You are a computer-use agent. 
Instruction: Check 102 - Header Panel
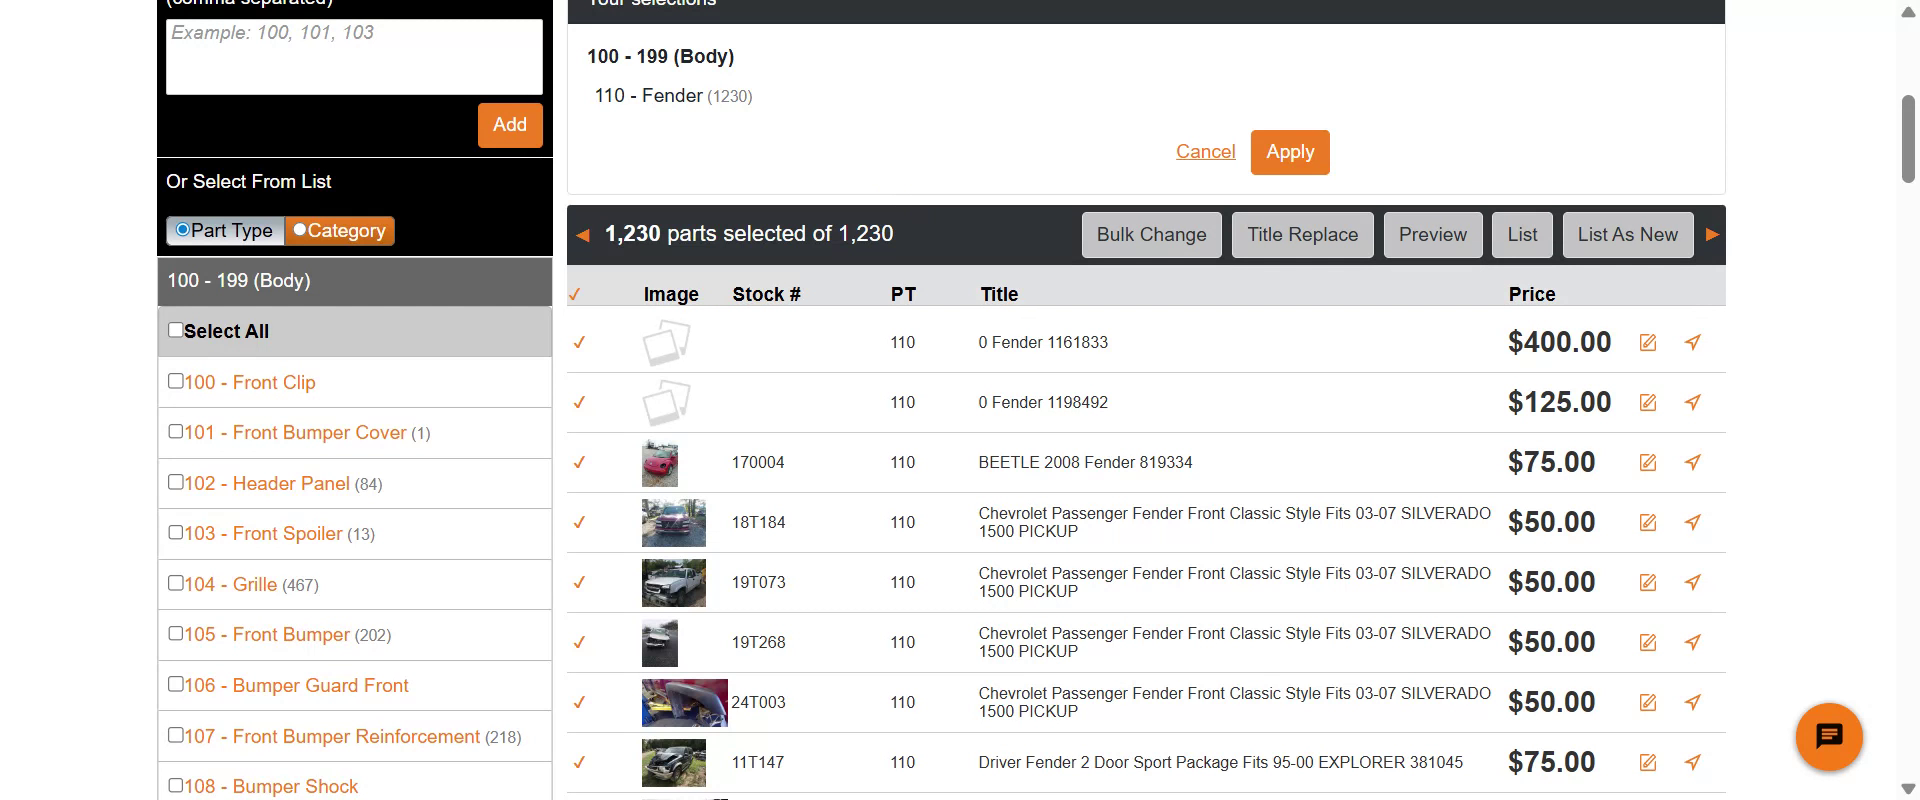point(176,482)
